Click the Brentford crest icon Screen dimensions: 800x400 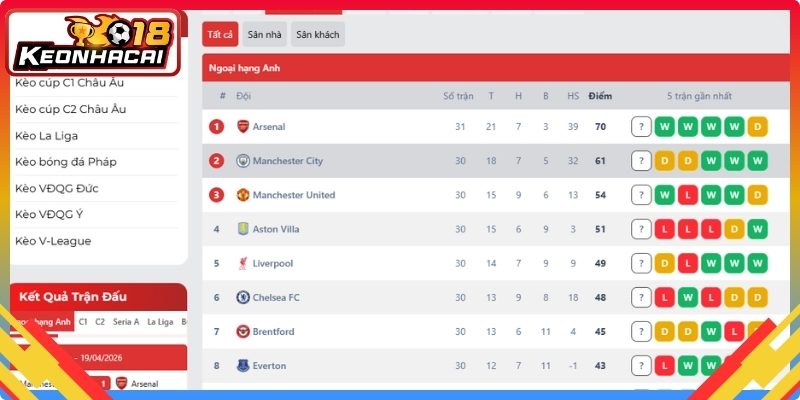click(x=243, y=332)
